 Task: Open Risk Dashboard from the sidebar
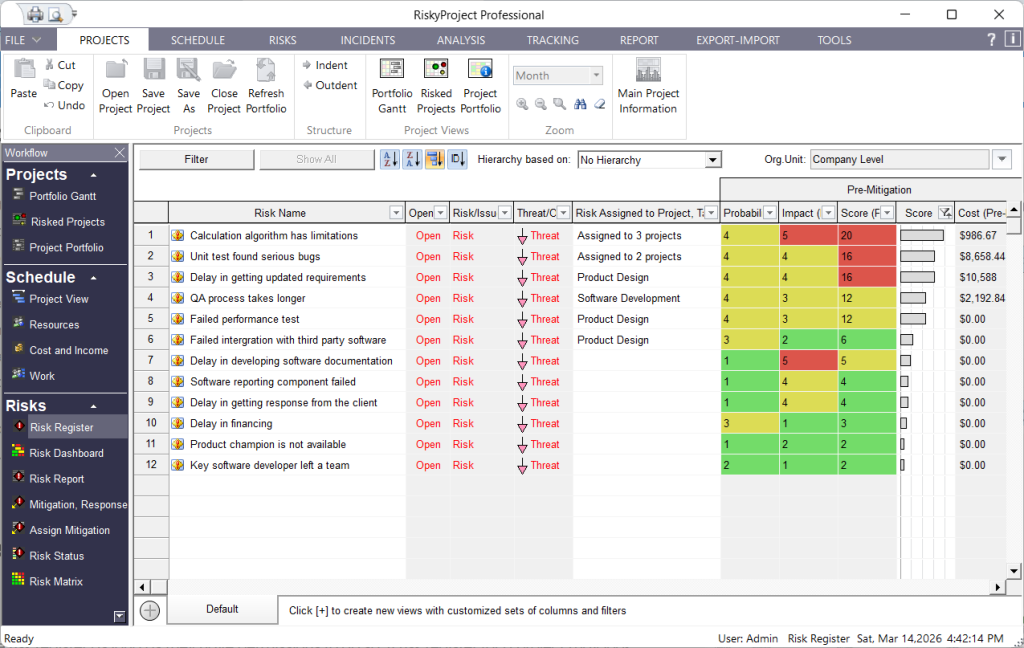coord(66,453)
